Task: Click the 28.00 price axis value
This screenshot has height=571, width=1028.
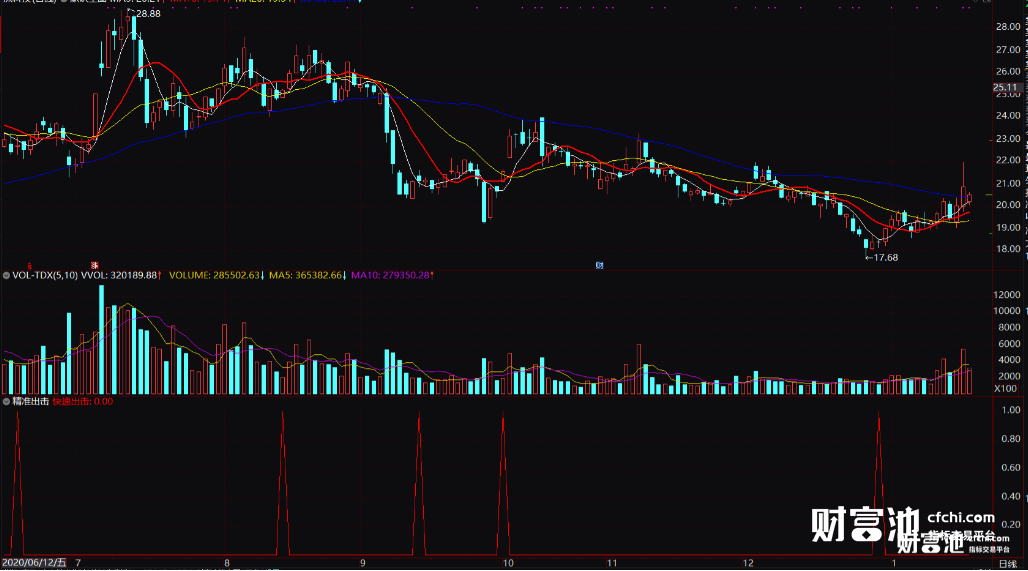Action: pos(1008,27)
